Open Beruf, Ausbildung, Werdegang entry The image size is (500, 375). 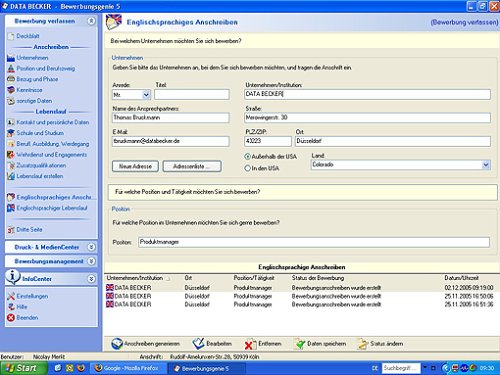coord(48,144)
